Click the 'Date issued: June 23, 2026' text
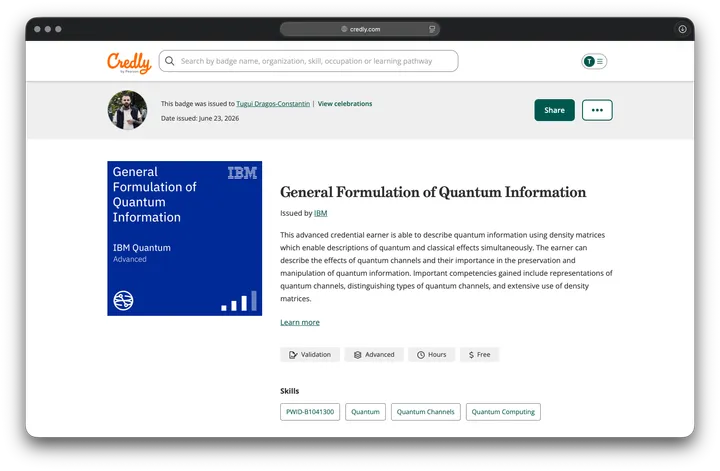Screen dimensions: 720x471 (x=200, y=118)
